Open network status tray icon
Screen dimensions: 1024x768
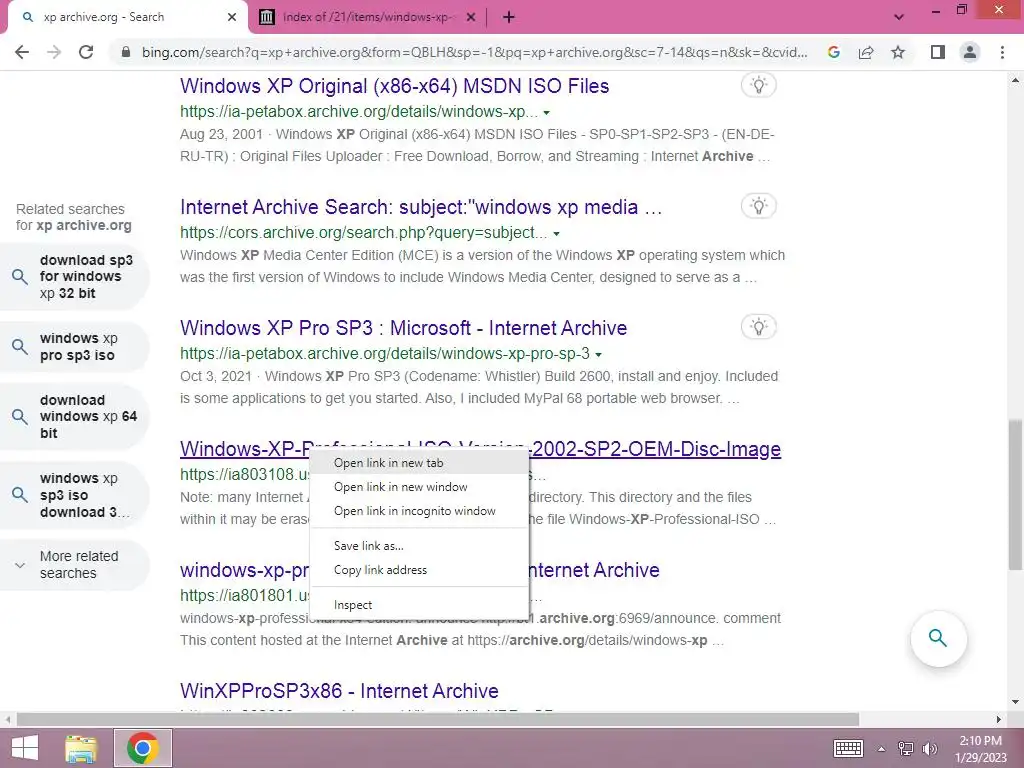pos(906,749)
